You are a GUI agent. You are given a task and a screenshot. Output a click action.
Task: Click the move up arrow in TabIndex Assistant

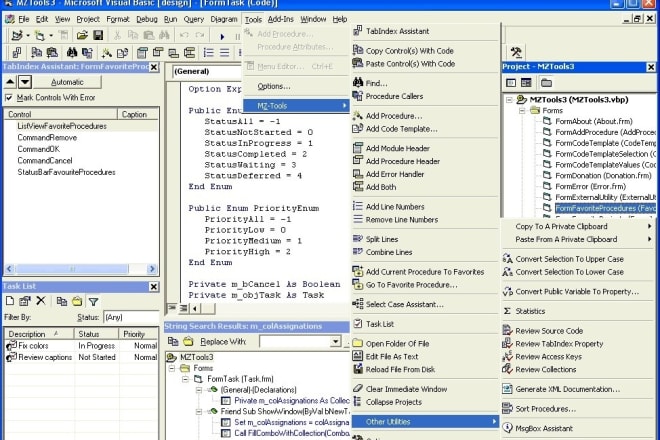[x=11, y=82]
